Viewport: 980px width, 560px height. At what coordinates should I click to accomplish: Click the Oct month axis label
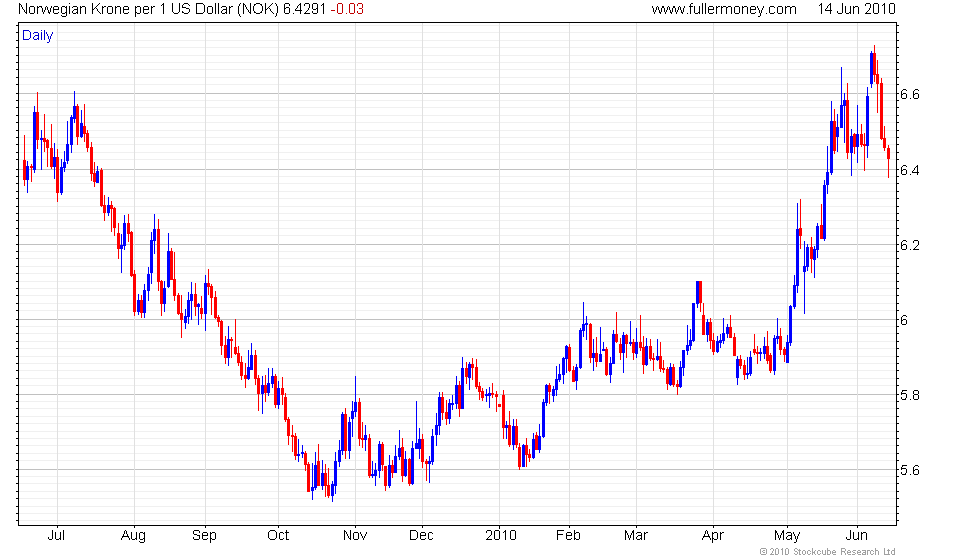277,535
